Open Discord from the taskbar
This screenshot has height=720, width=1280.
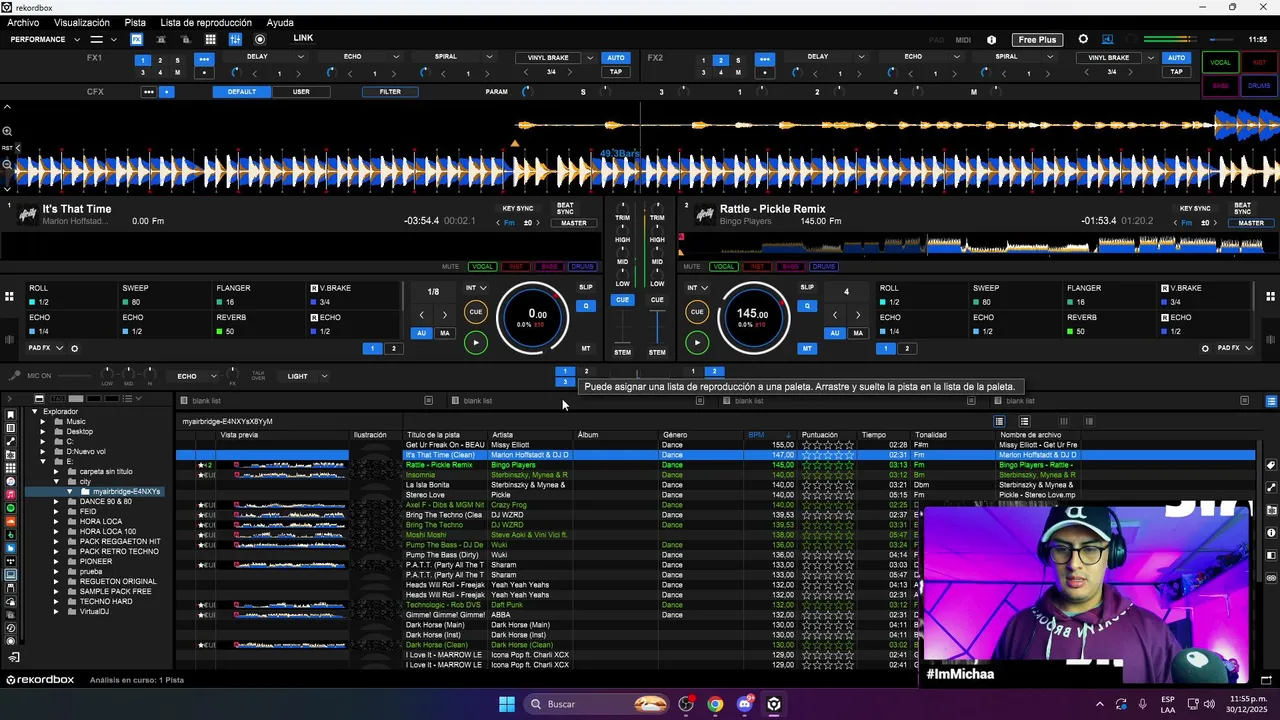[745, 704]
